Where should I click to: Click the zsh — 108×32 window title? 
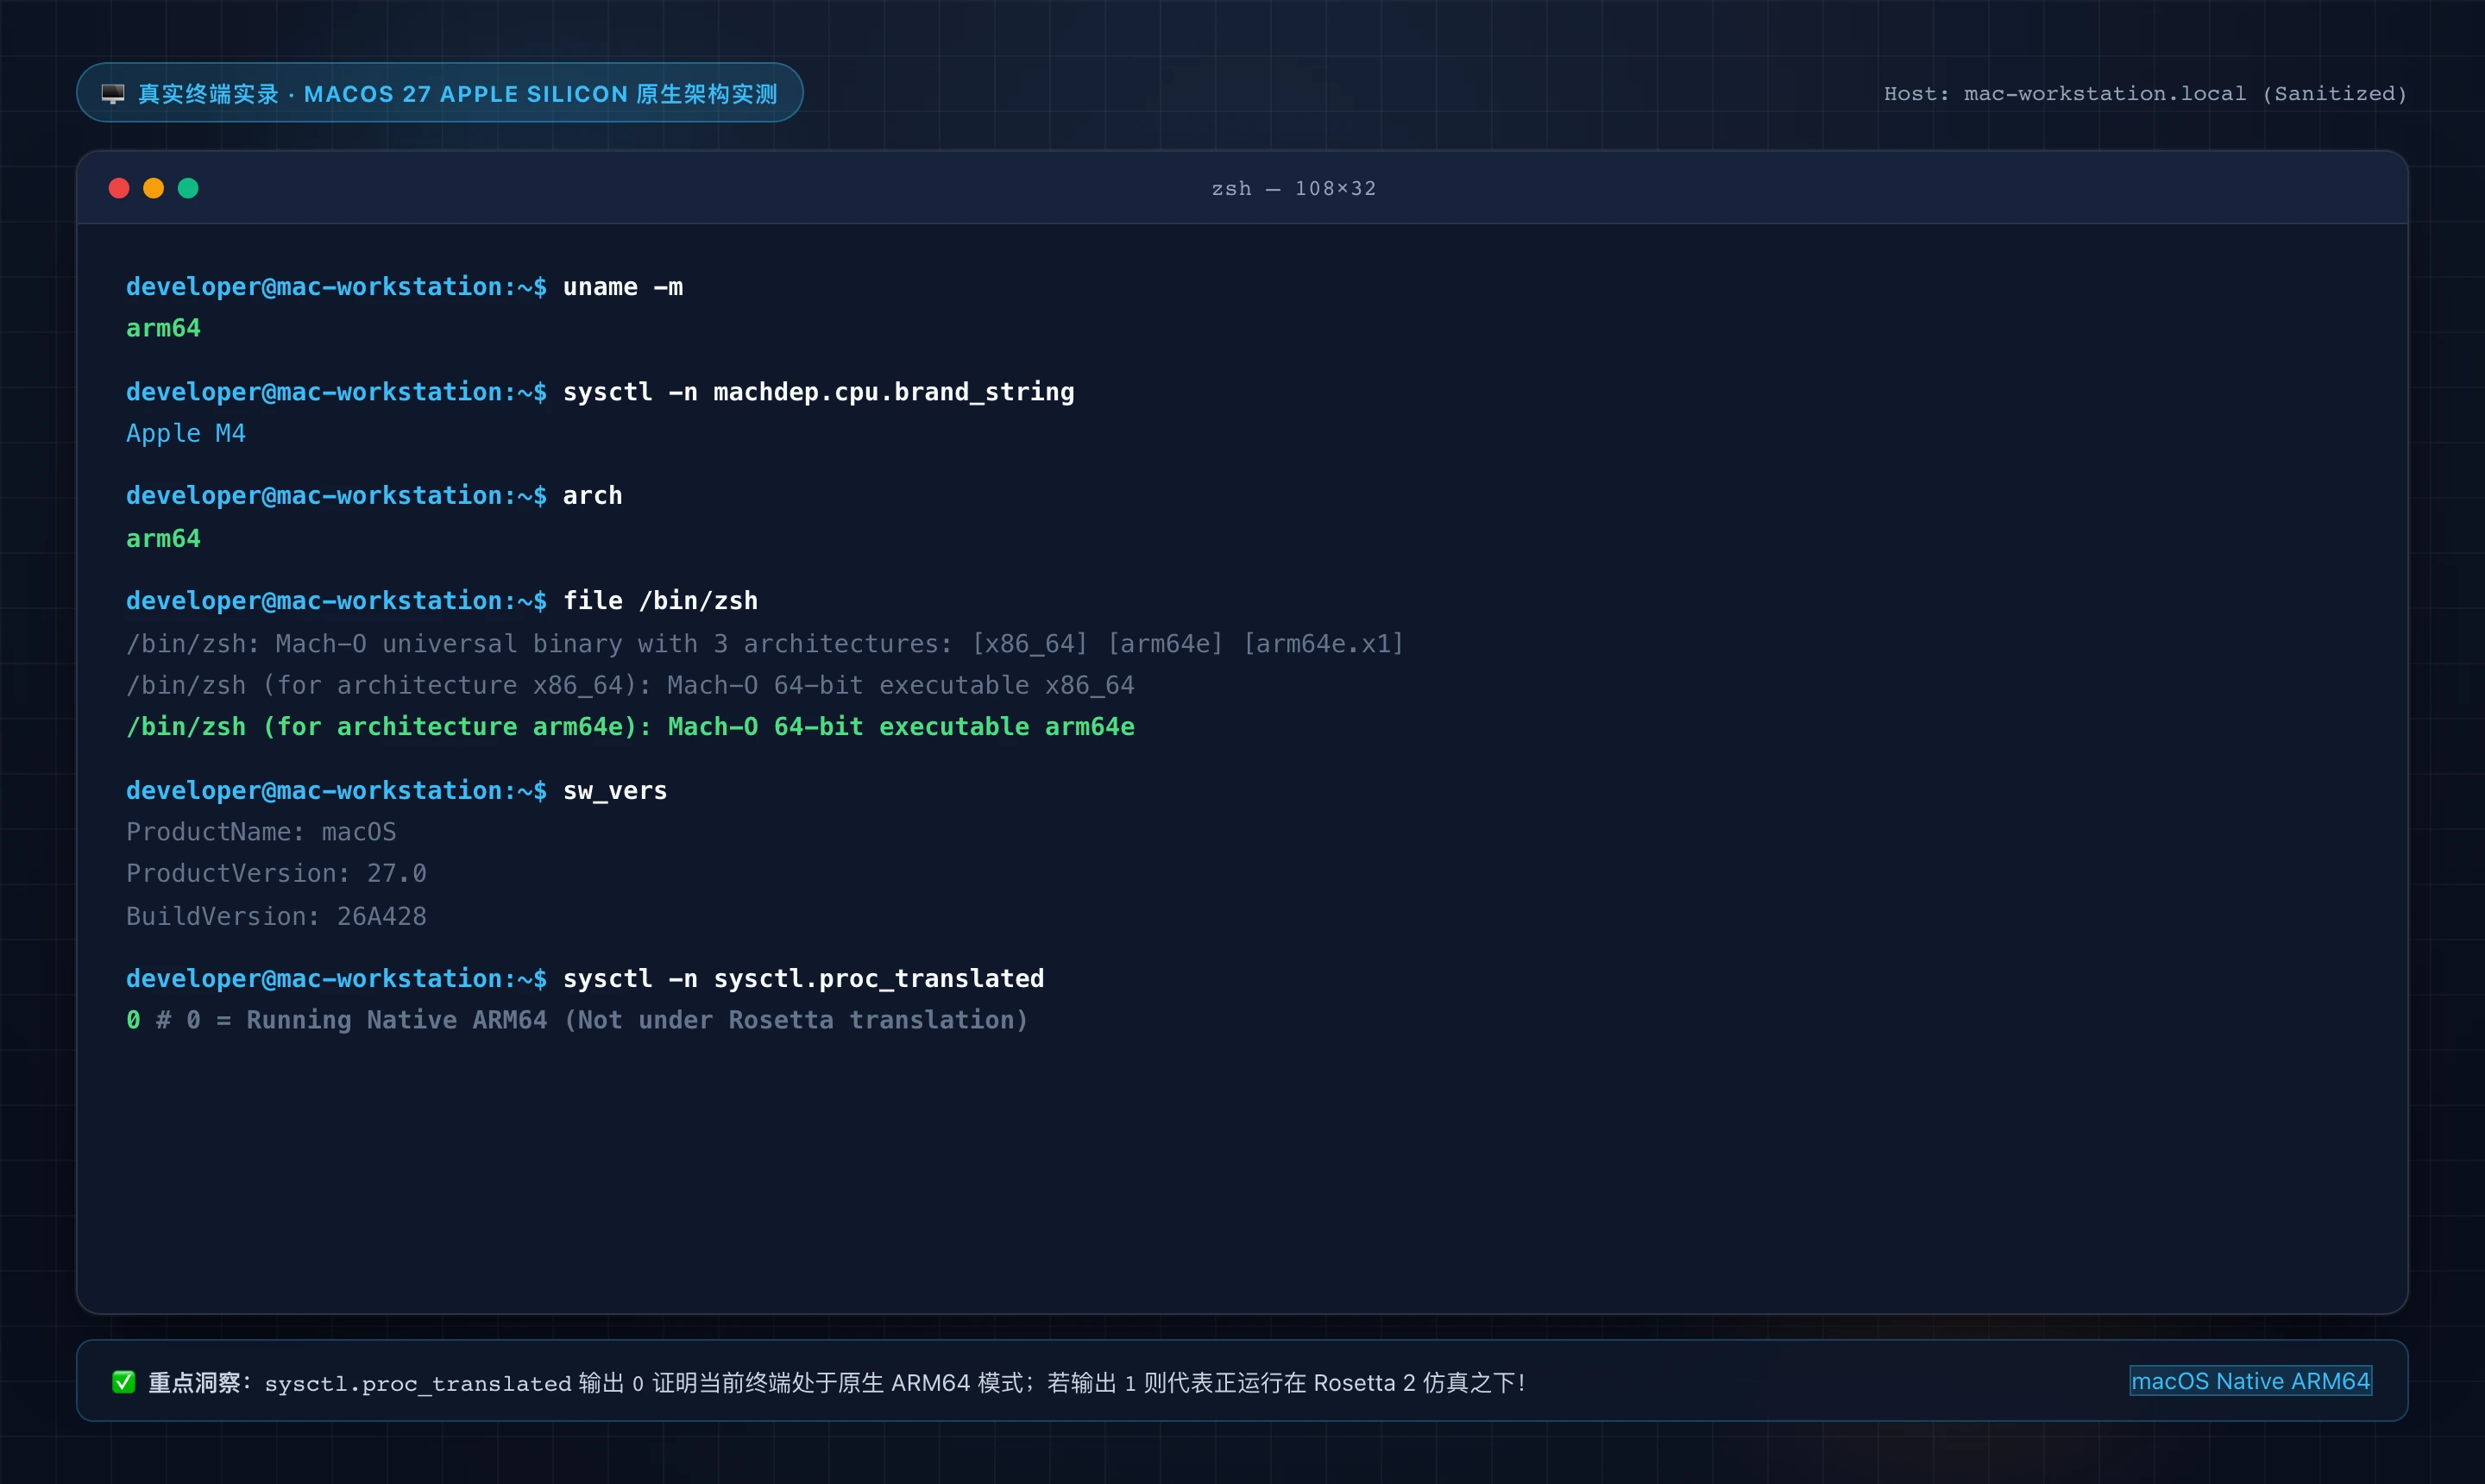pyautogui.click(x=1293, y=188)
